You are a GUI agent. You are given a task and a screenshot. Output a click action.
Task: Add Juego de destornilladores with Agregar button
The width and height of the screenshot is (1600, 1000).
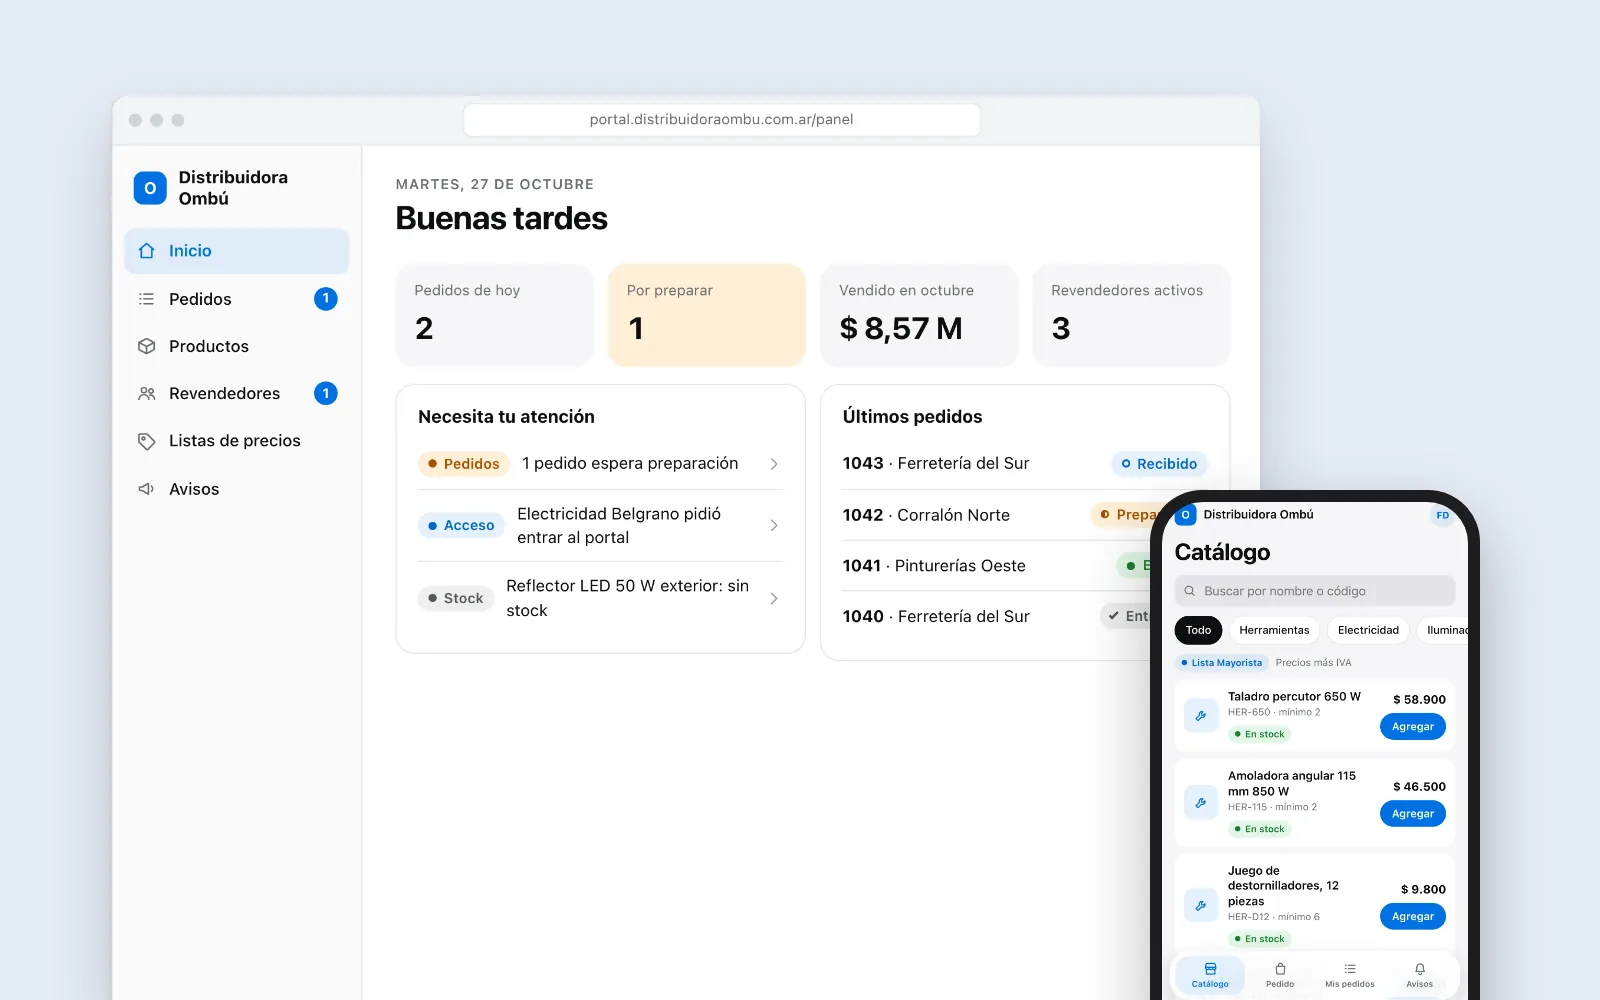point(1413,916)
